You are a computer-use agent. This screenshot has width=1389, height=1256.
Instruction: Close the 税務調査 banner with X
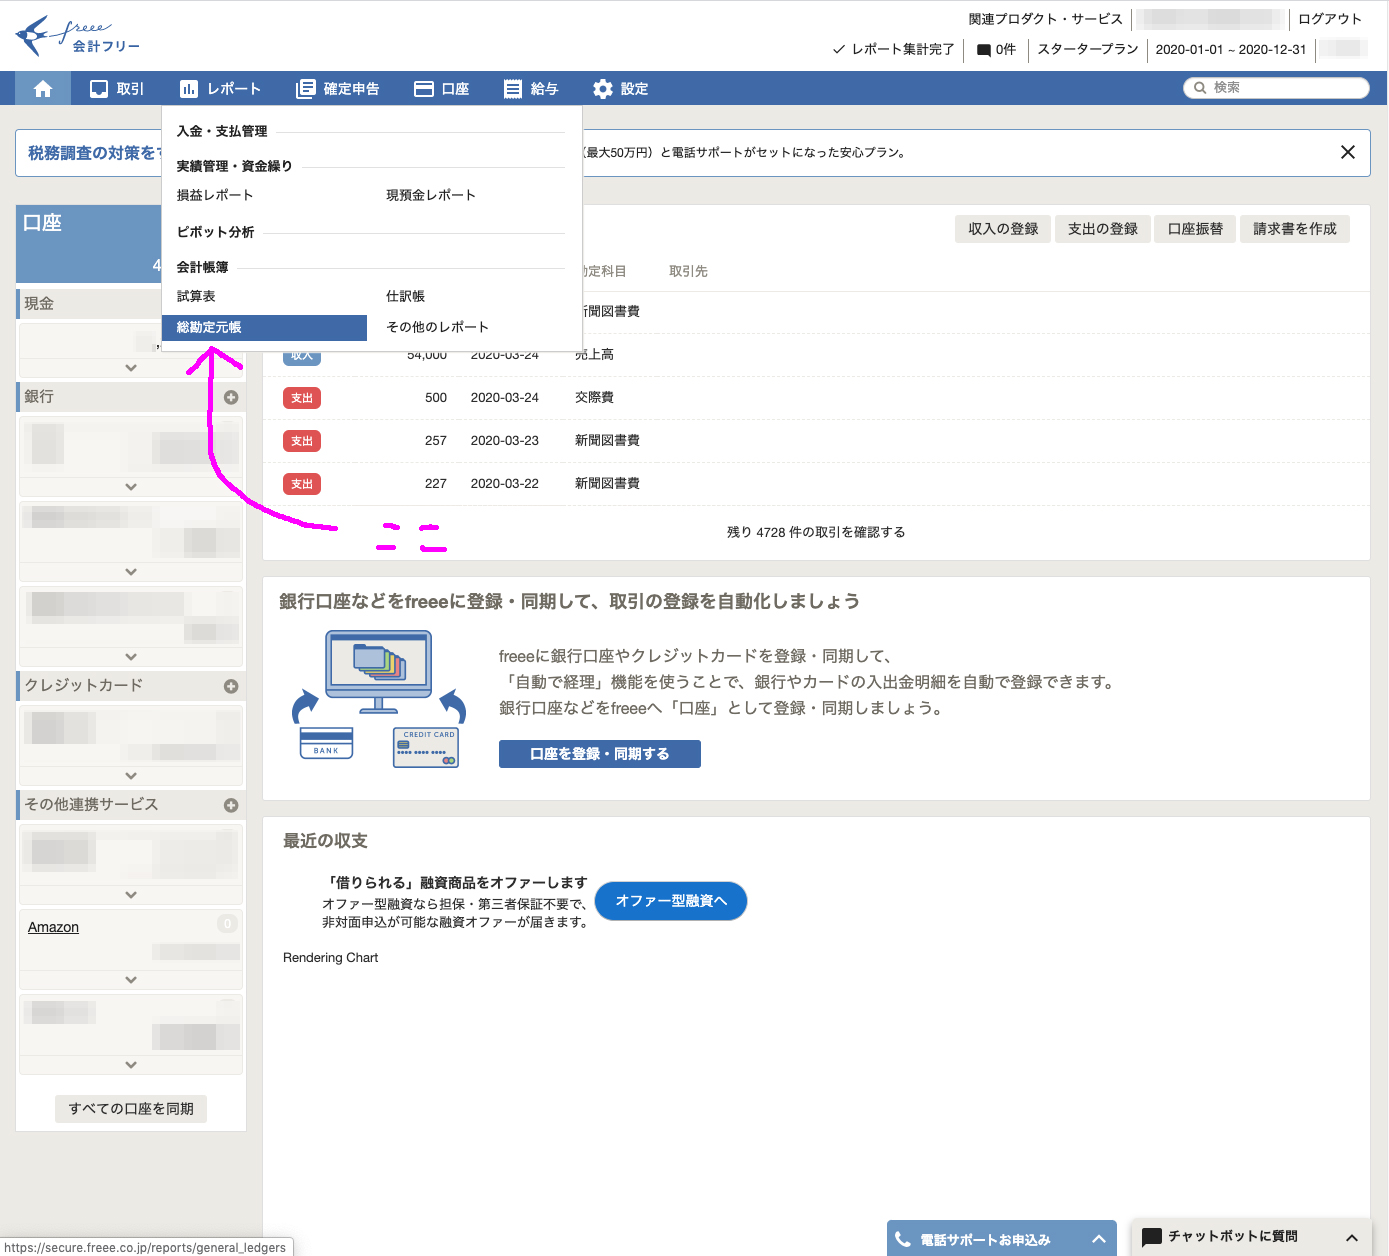point(1347,152)
